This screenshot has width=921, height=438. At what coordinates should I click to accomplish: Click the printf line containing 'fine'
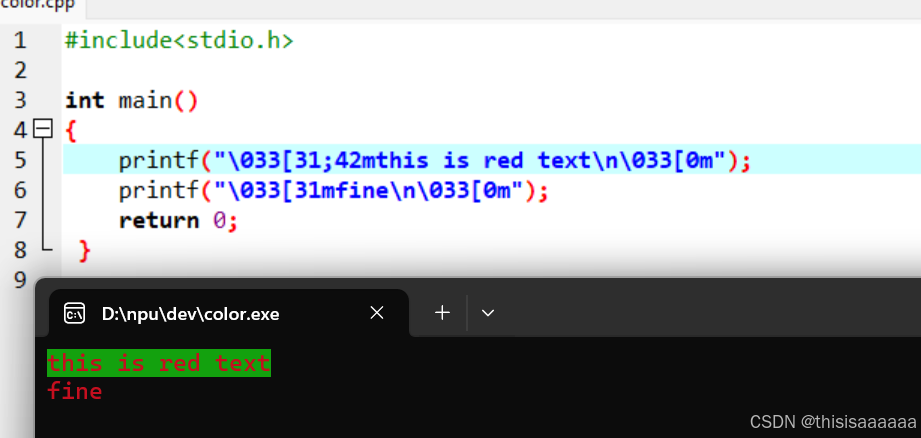(x=334, y=191)
